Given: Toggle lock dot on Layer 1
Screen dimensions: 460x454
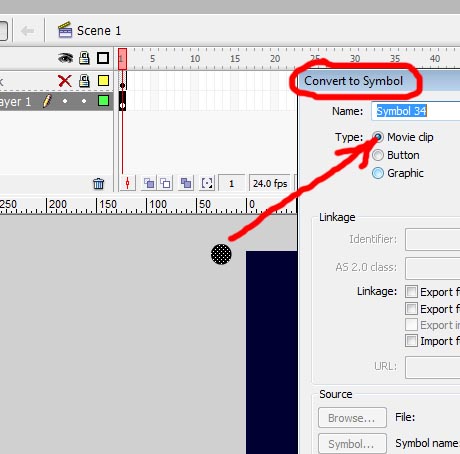Looking at the screenshot, I should tap(84, 101).
